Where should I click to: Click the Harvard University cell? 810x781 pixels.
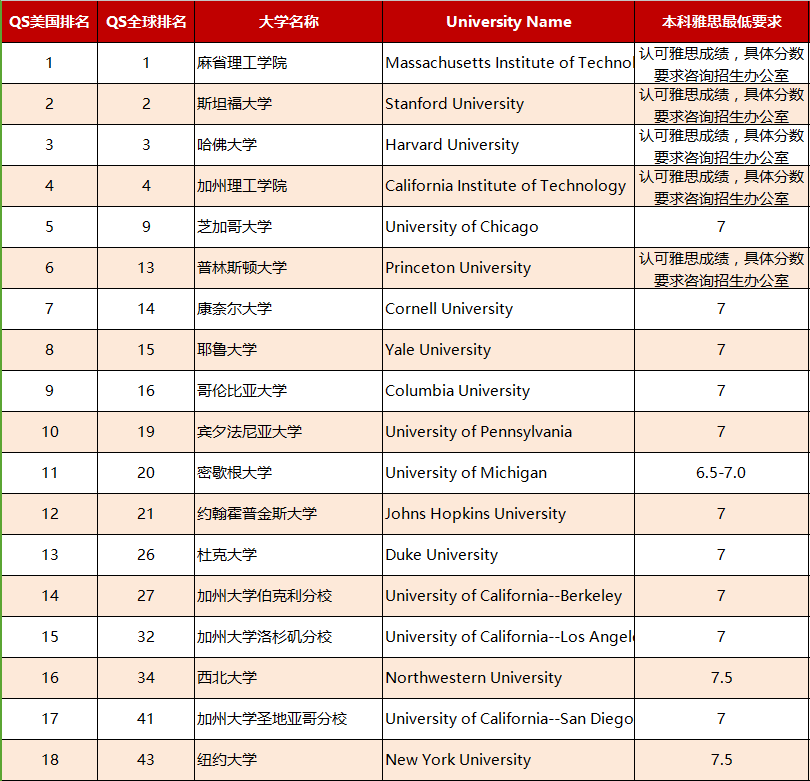508,145
